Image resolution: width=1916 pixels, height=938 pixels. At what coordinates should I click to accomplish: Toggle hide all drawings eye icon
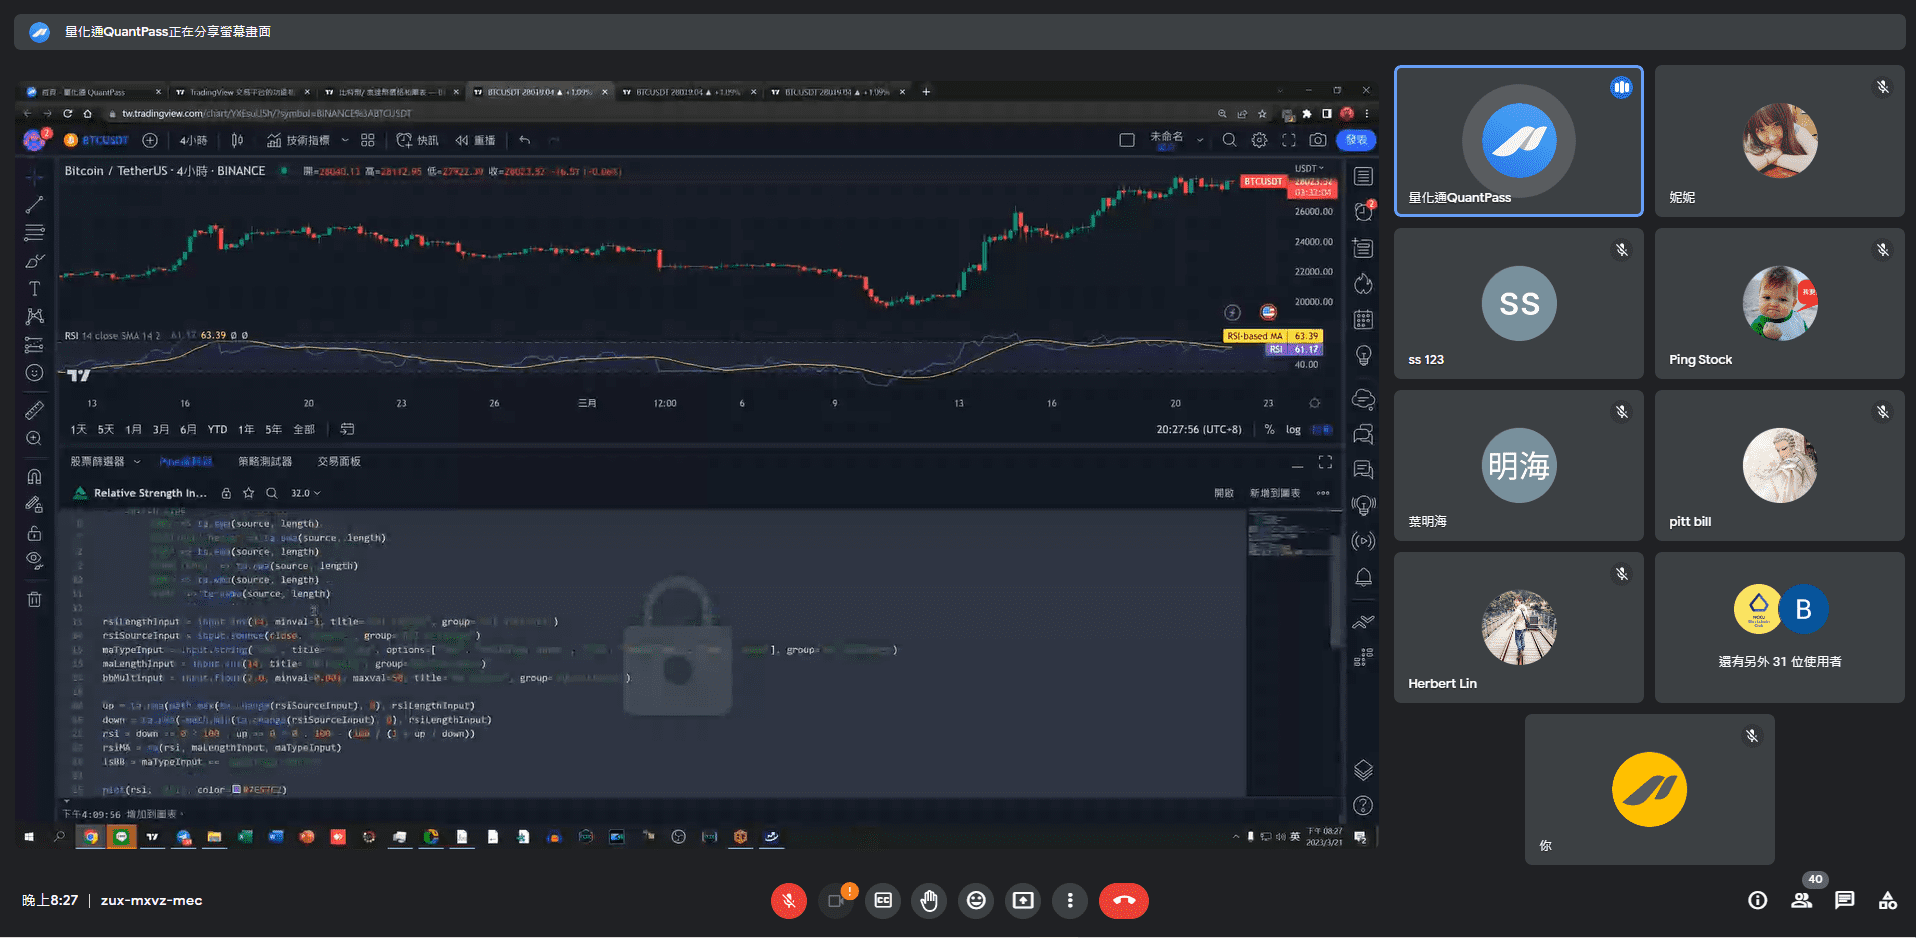pos(34,560)
